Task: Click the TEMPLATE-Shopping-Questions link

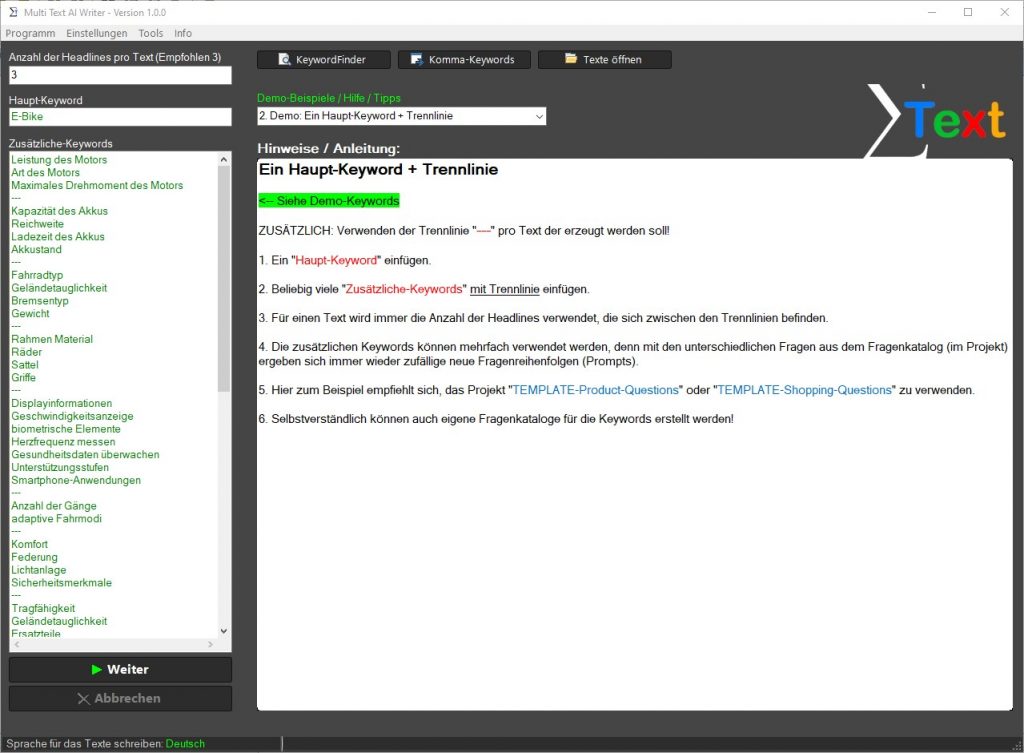Action: point(803,390)
